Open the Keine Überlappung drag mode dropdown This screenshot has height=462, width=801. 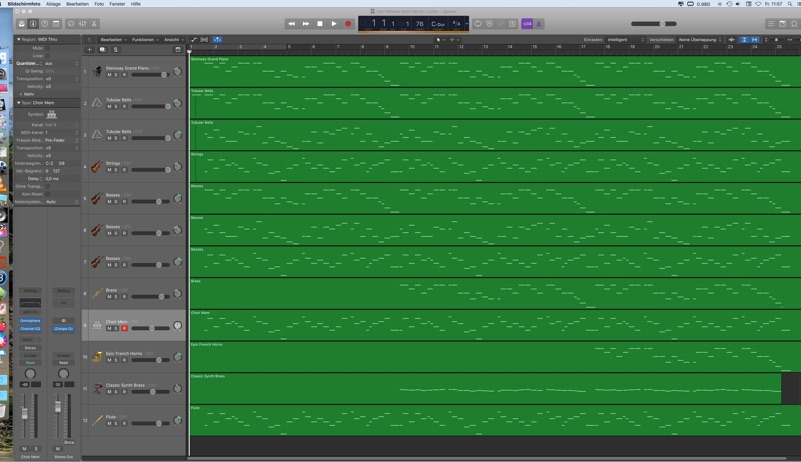coord(700,39)
